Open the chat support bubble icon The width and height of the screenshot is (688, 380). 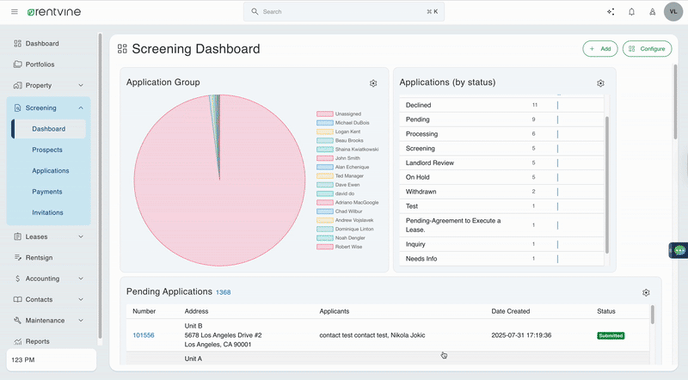pos(679,251)
